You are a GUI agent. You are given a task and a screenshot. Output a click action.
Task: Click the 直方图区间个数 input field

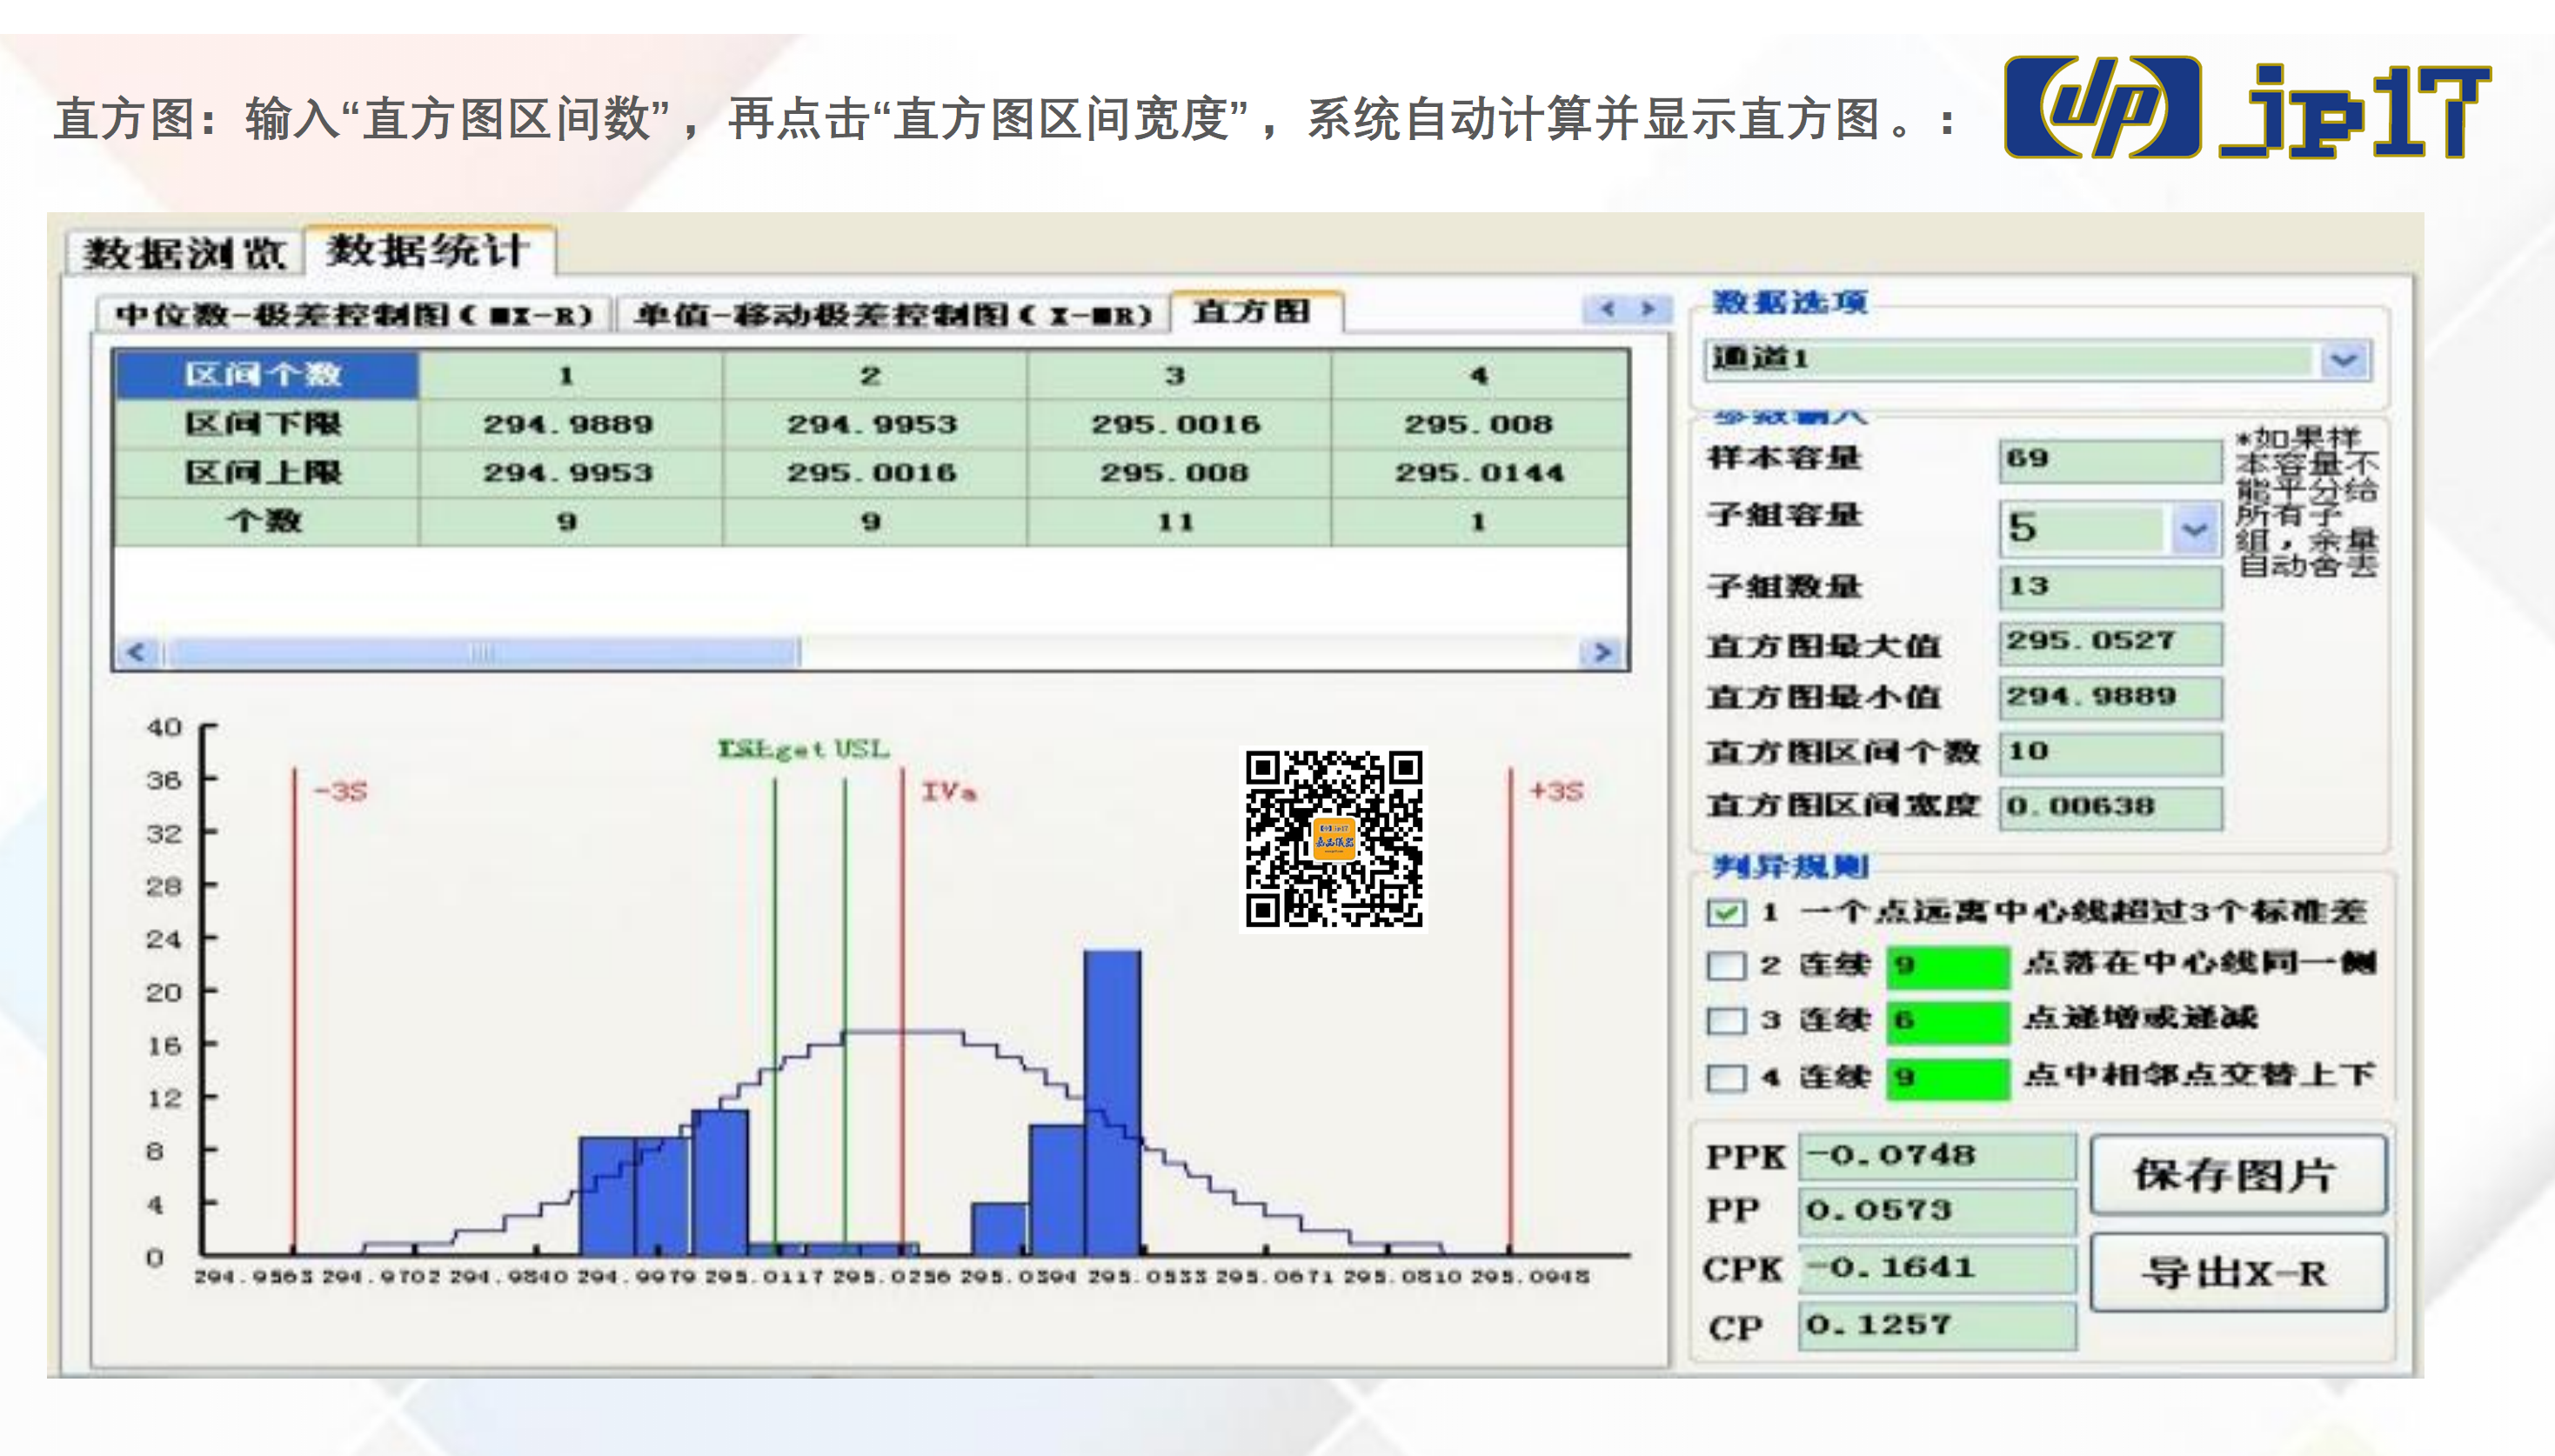[x=2111, y=752]
